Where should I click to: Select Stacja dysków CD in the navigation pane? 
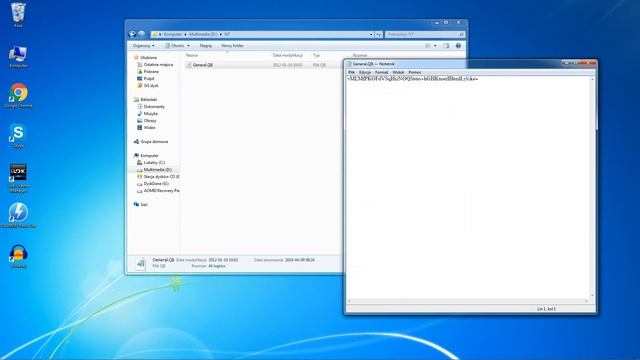[161, 177]
